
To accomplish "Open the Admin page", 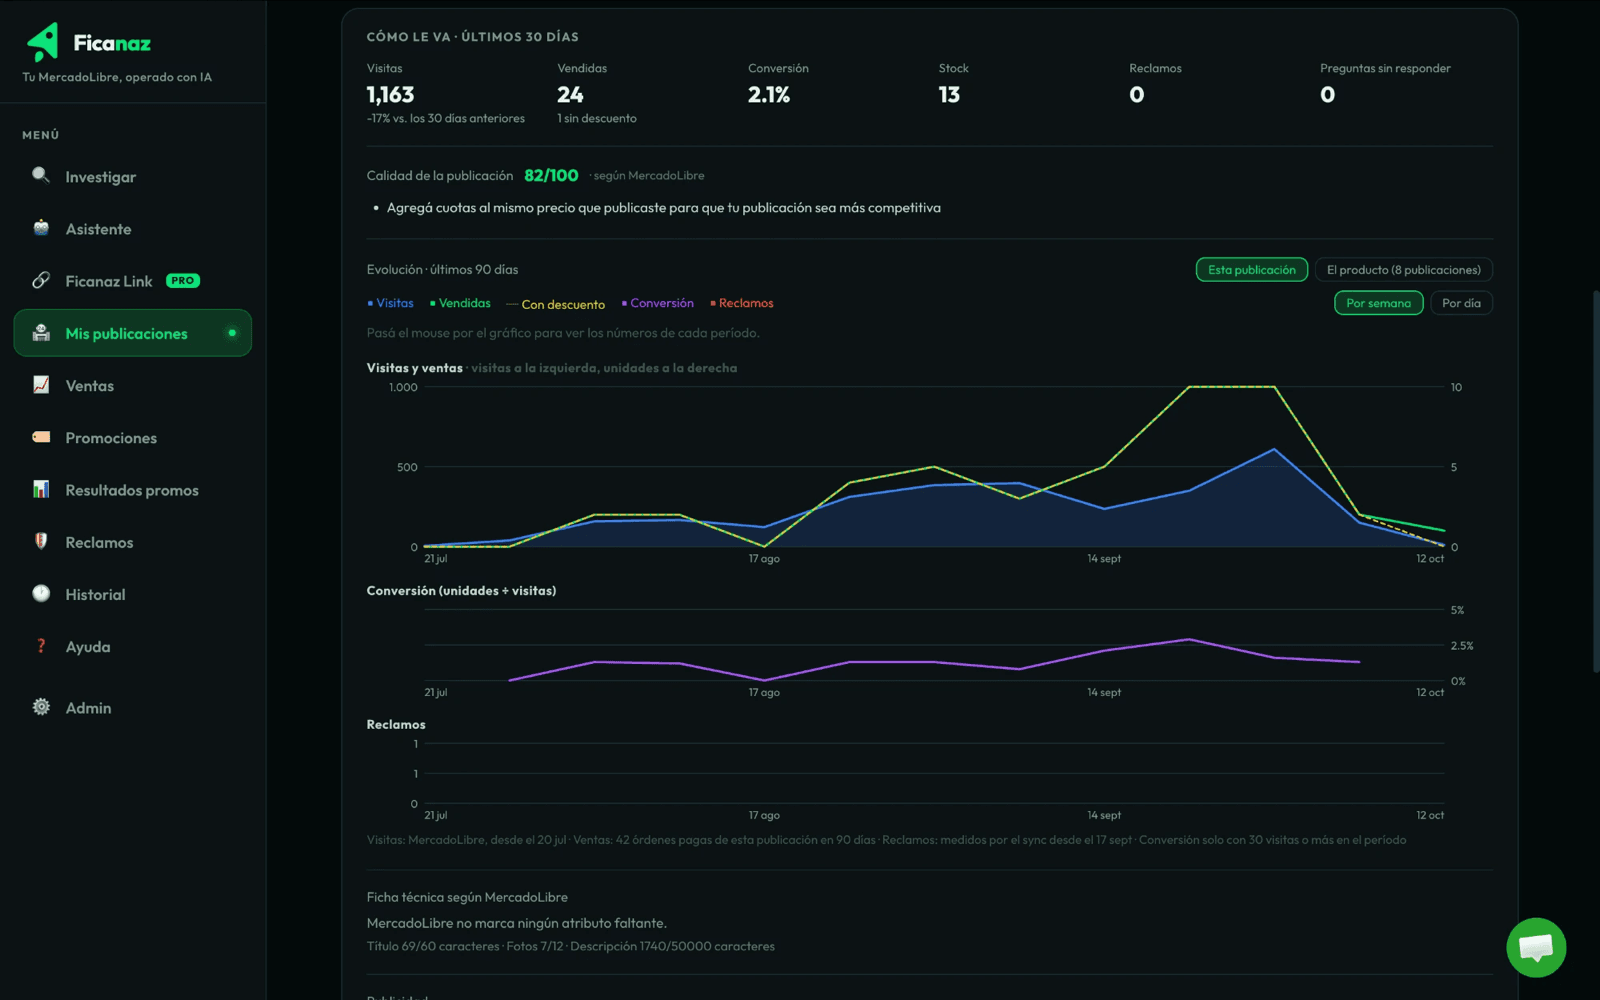I will tap(133, 708).
